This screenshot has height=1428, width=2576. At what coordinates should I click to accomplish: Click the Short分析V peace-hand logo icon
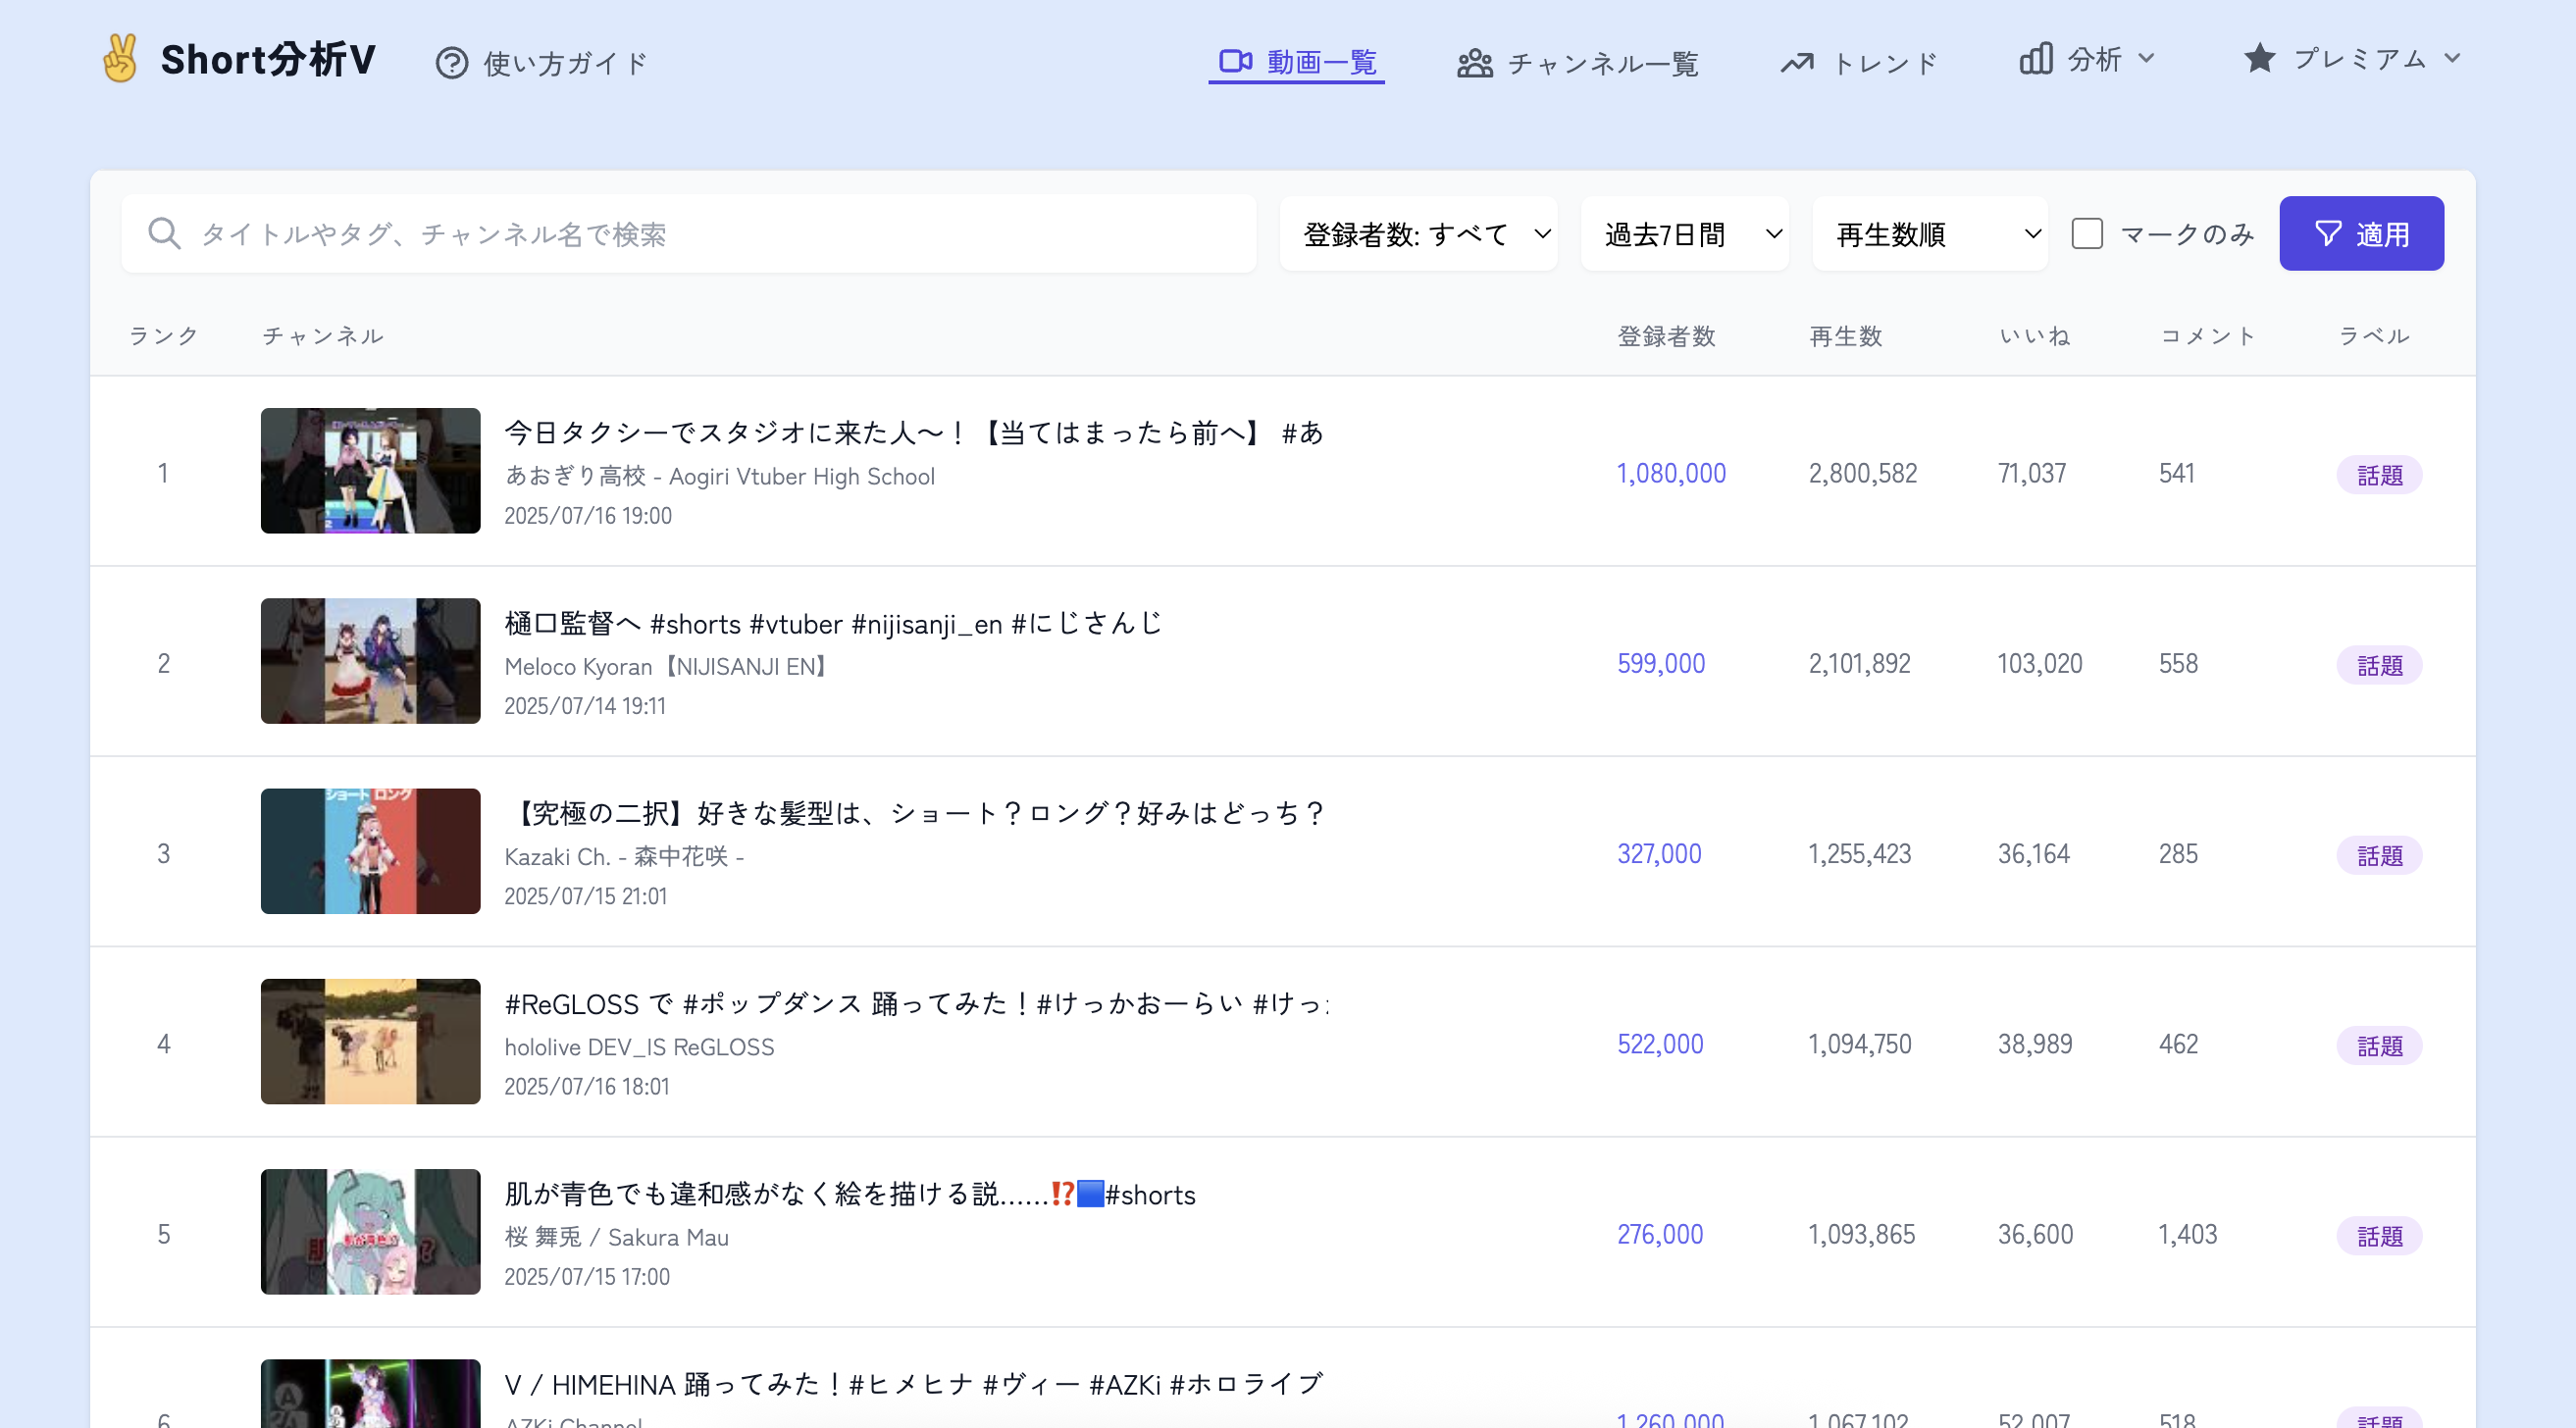click(x=120, y=58)
